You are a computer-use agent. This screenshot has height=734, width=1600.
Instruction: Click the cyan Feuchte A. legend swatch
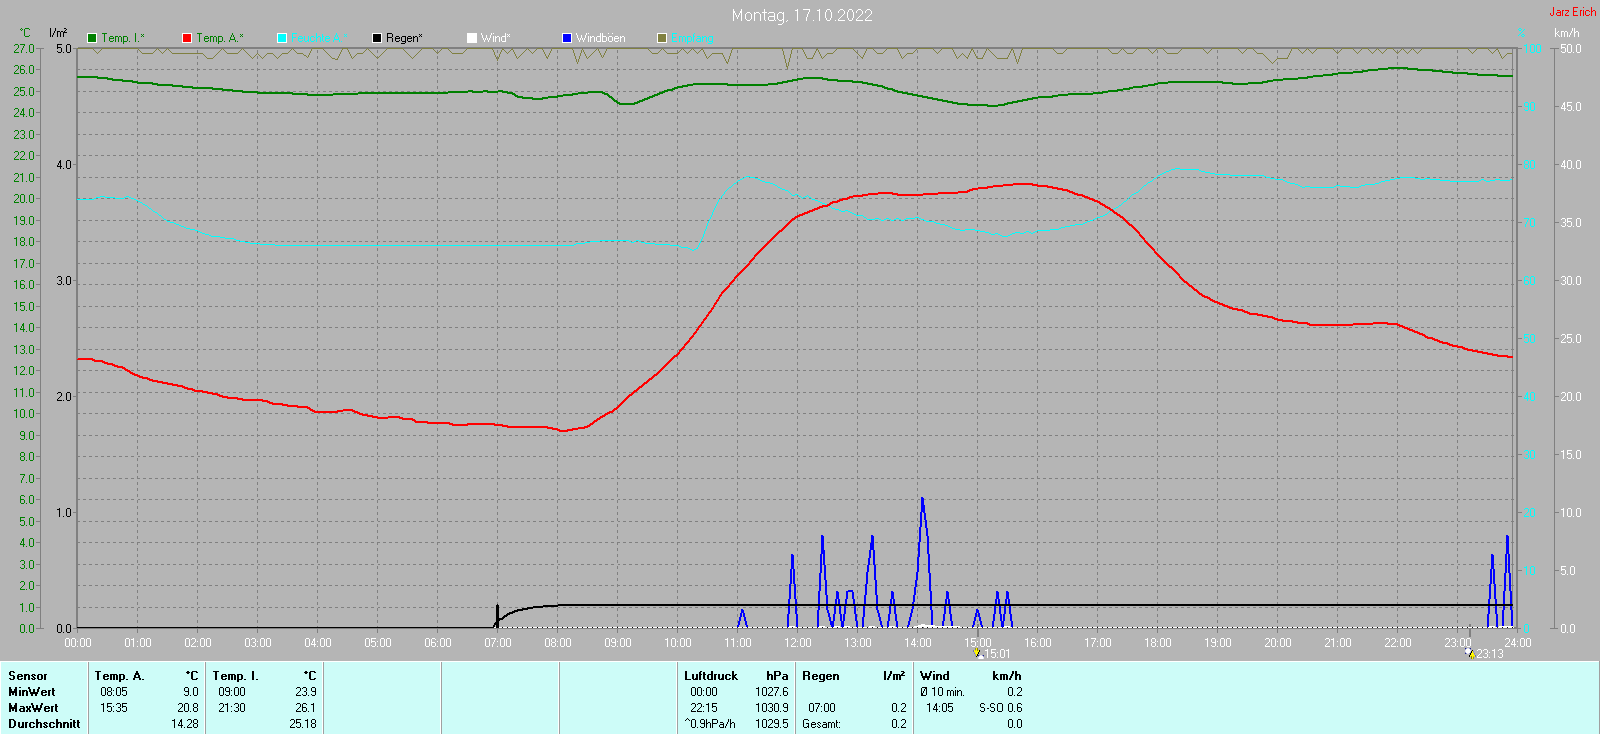pyautogui.click(x=282, y=38)
